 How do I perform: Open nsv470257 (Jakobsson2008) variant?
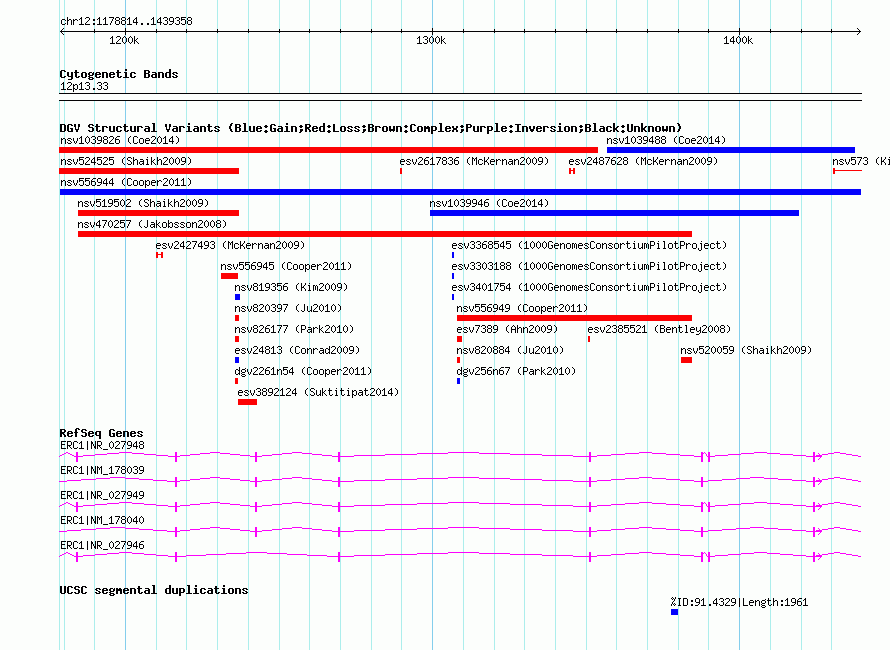pos(152,224)
